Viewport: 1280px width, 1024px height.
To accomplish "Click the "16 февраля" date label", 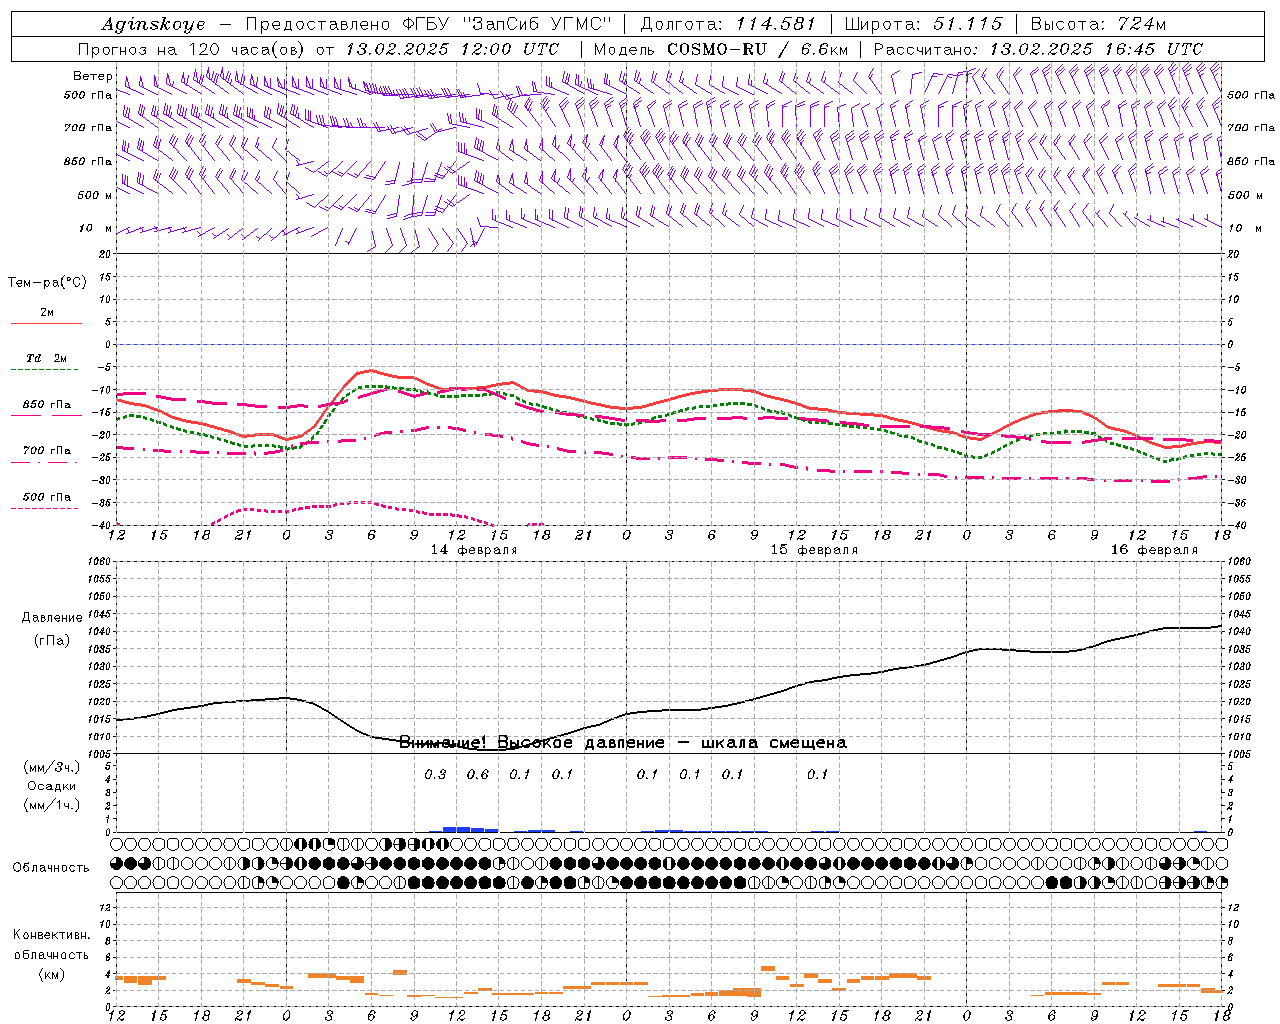I will pos(1154,550).
